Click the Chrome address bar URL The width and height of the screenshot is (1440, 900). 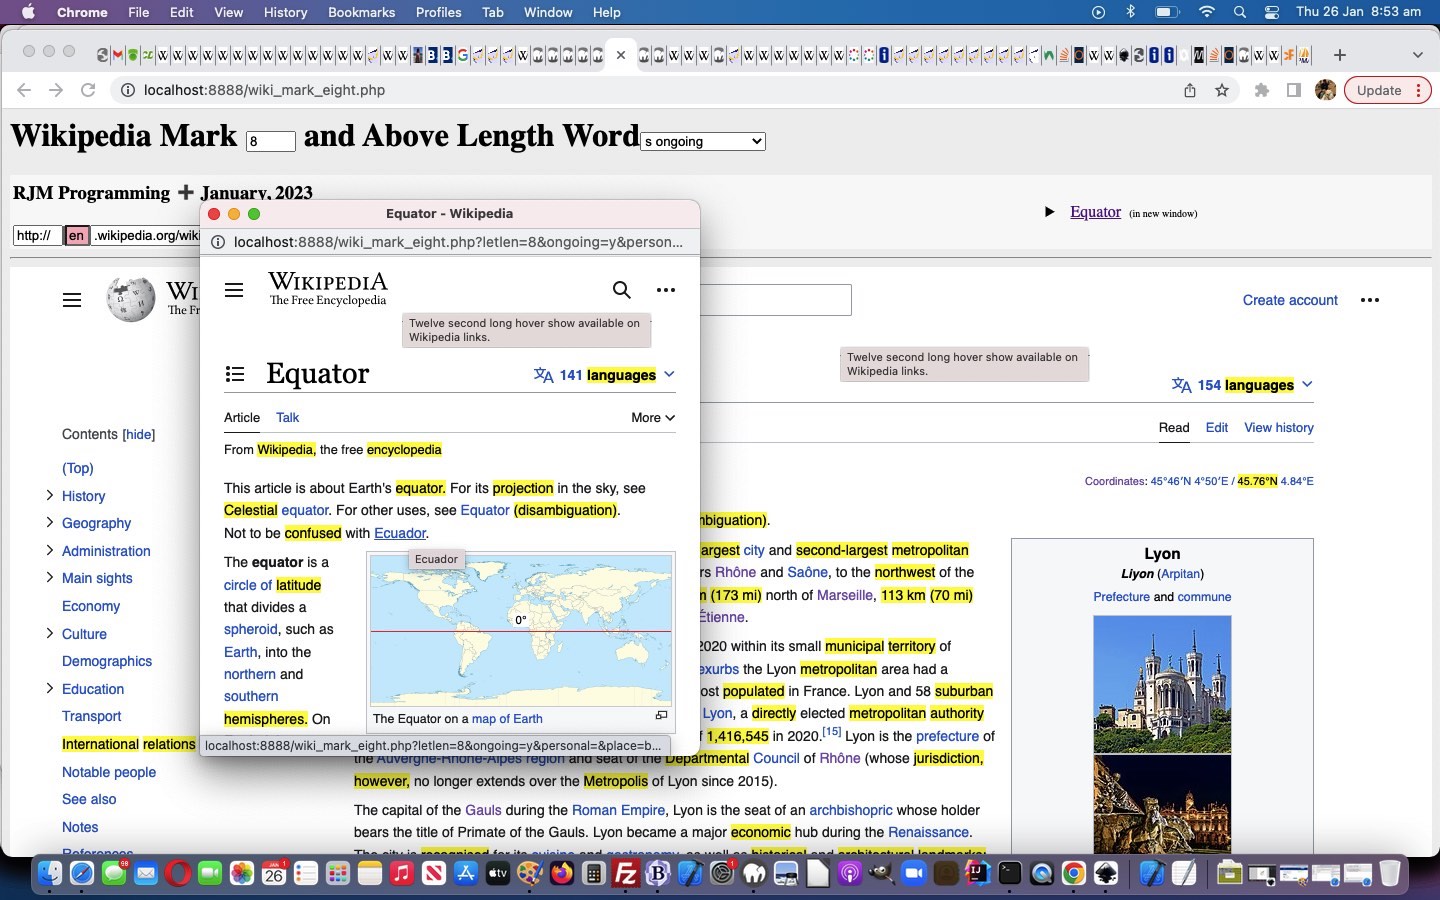264,90
